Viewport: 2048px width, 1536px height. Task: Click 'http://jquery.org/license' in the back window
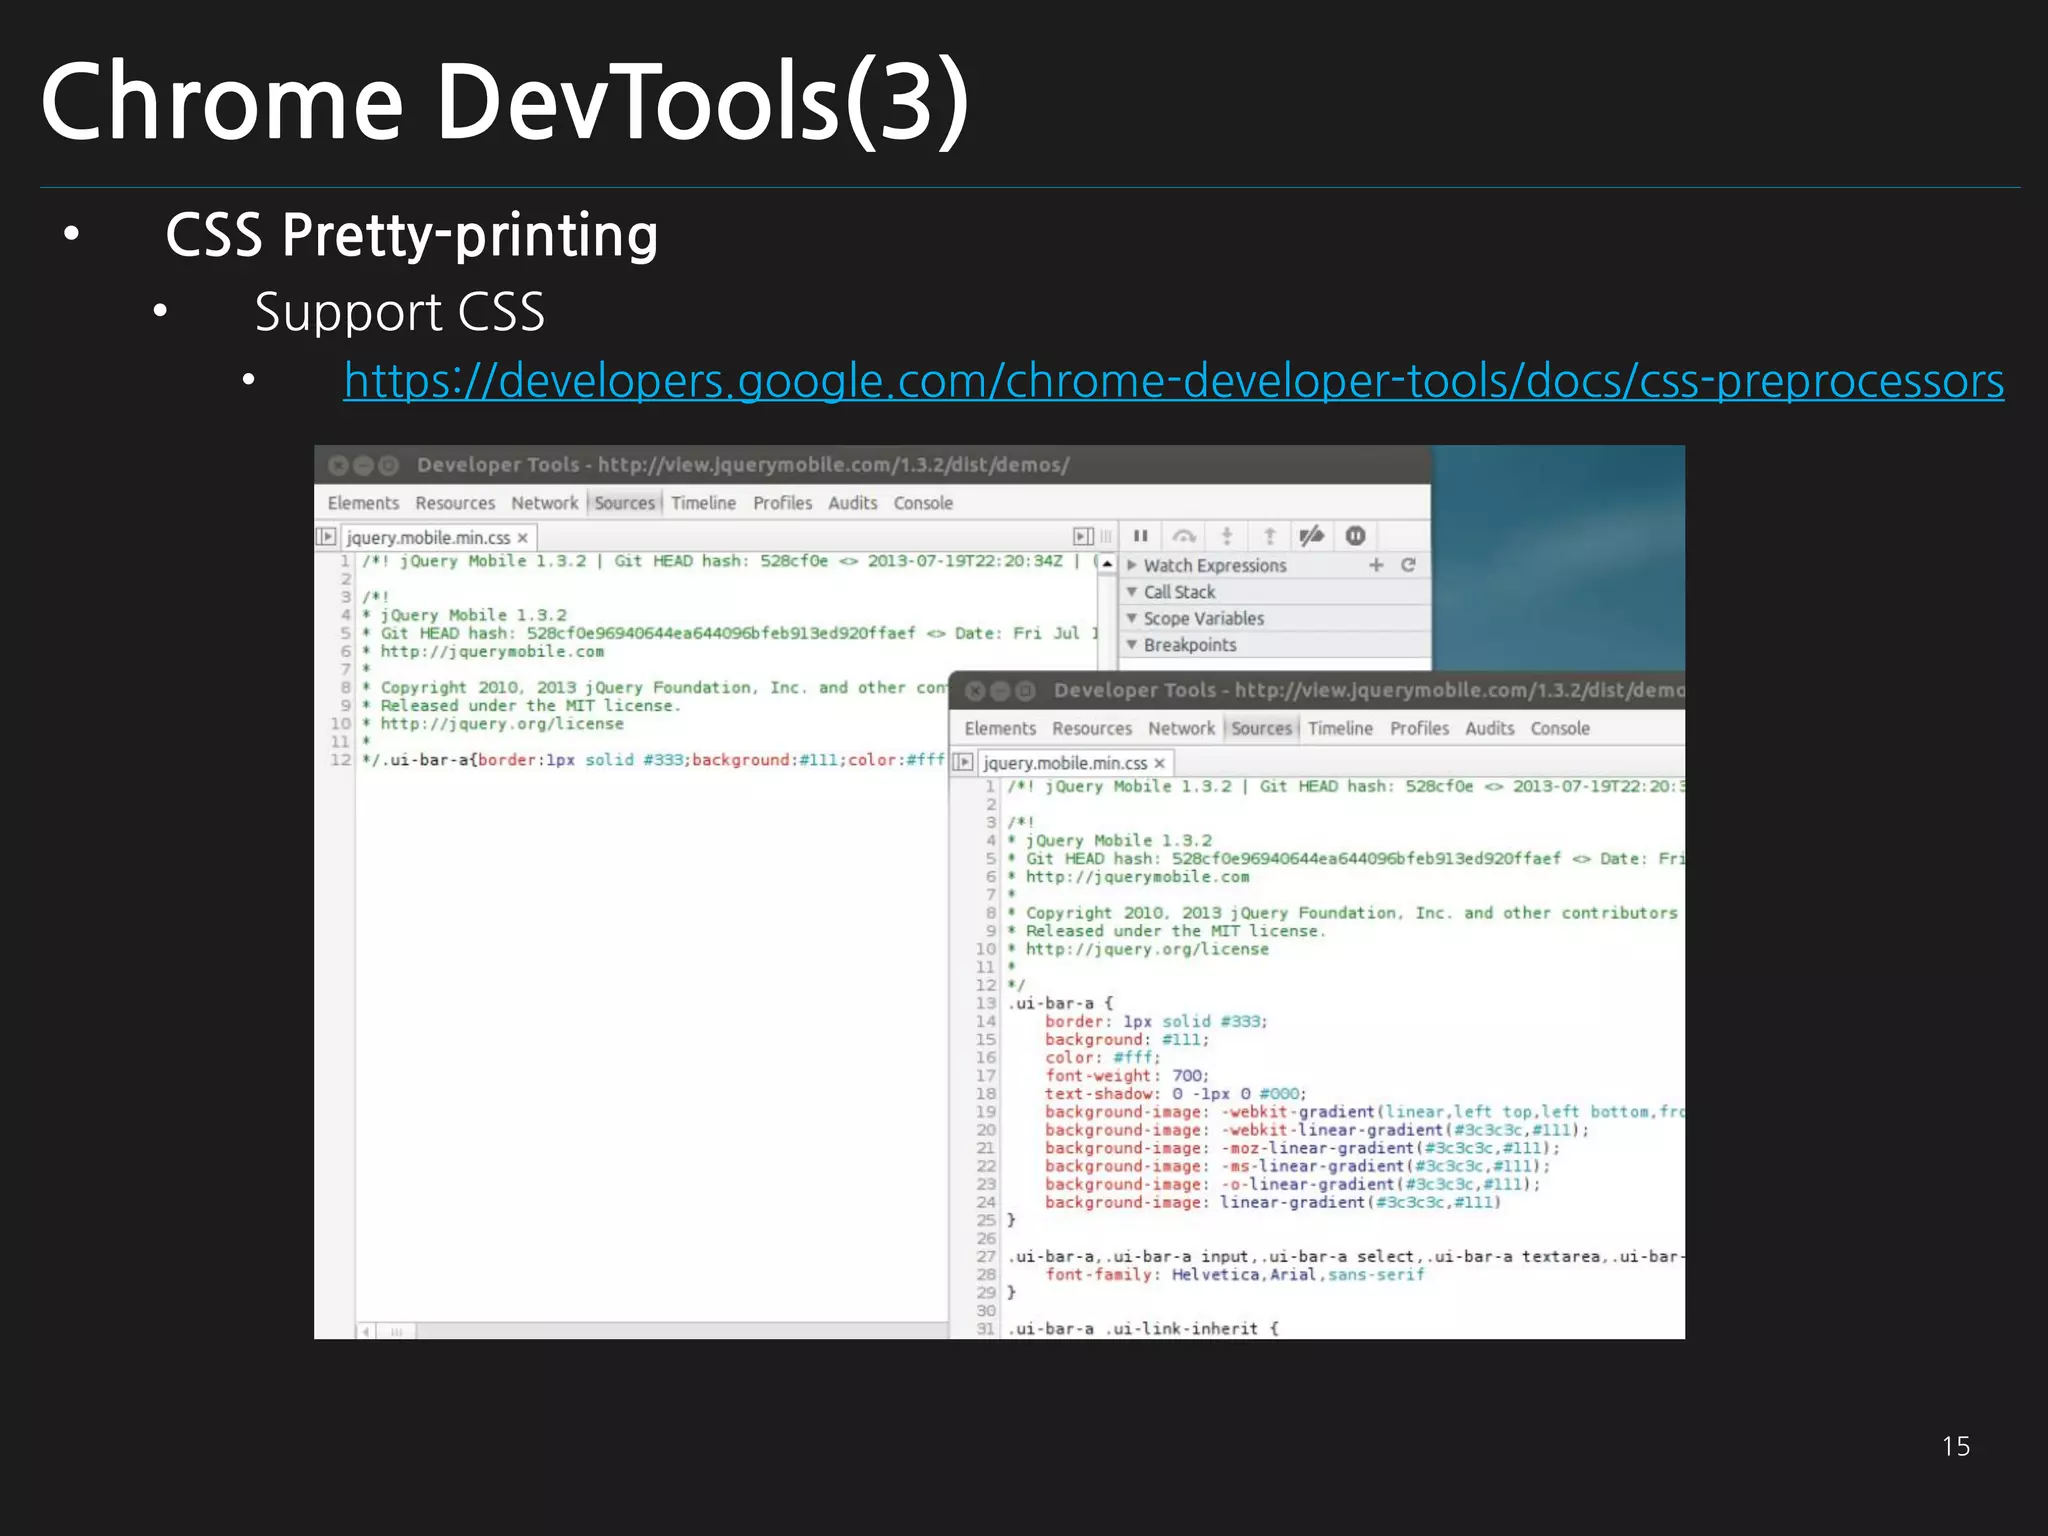coord(502,724)
